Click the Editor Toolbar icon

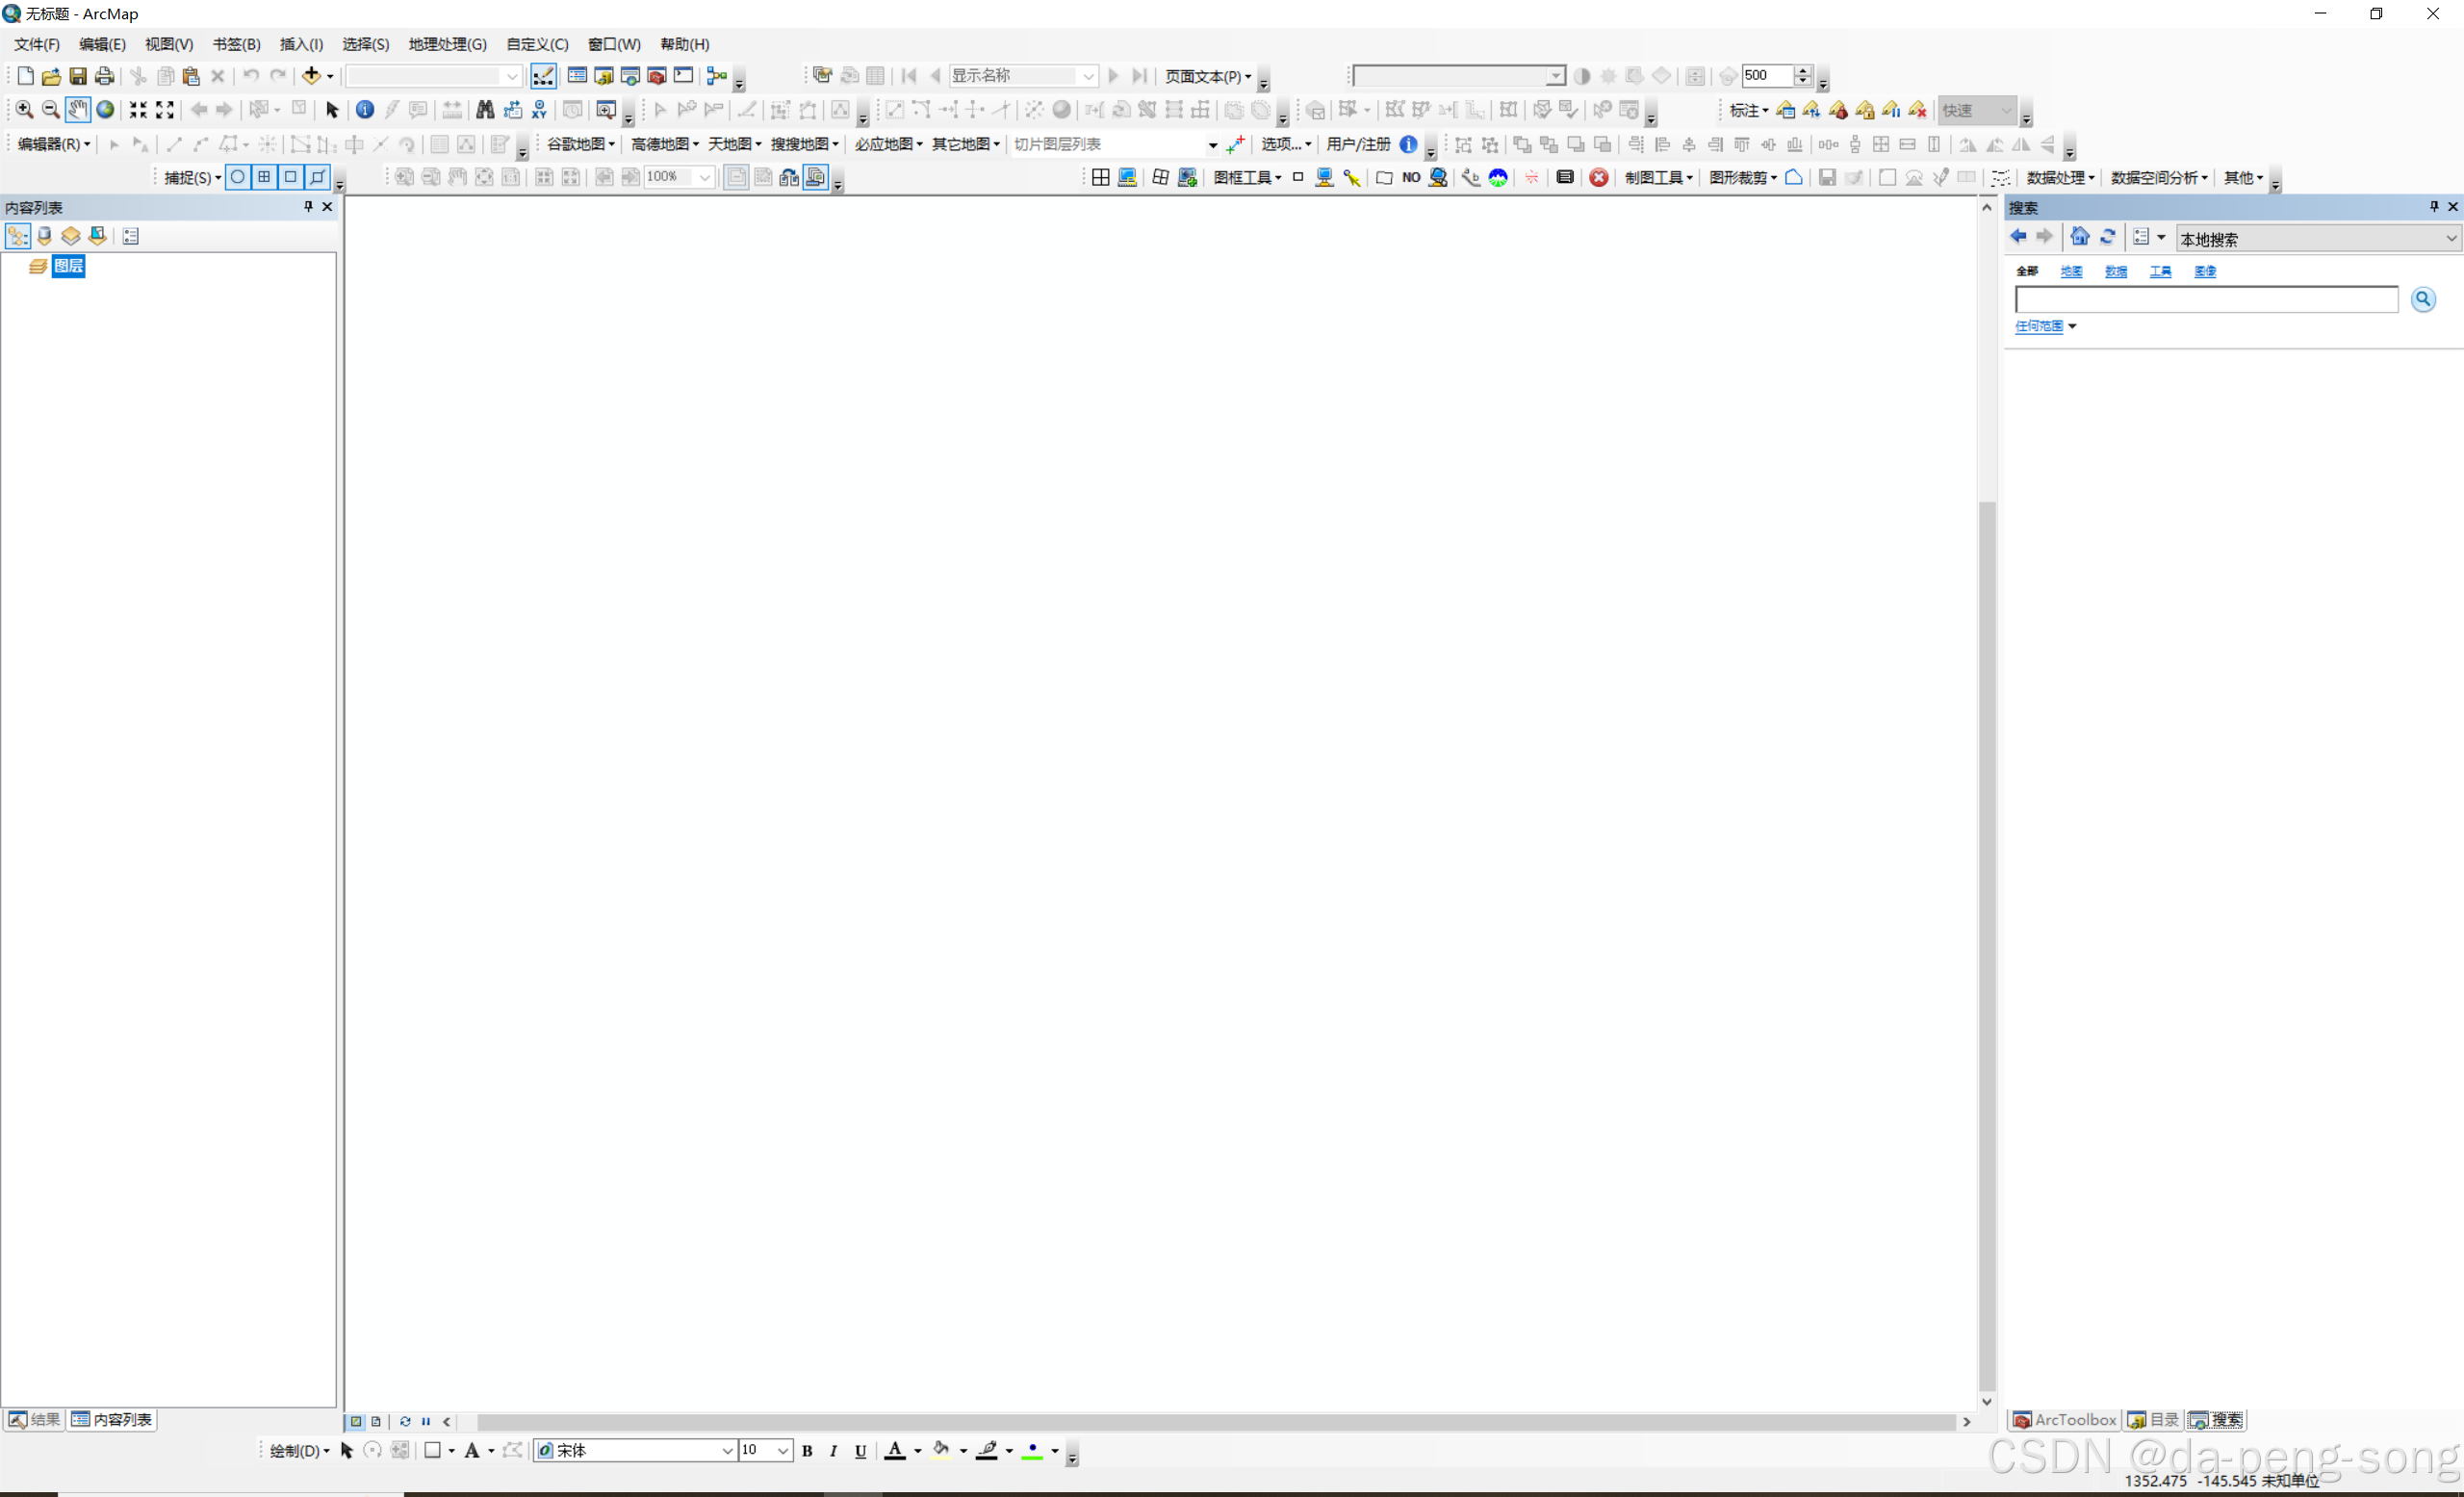[x=543, y=76]
